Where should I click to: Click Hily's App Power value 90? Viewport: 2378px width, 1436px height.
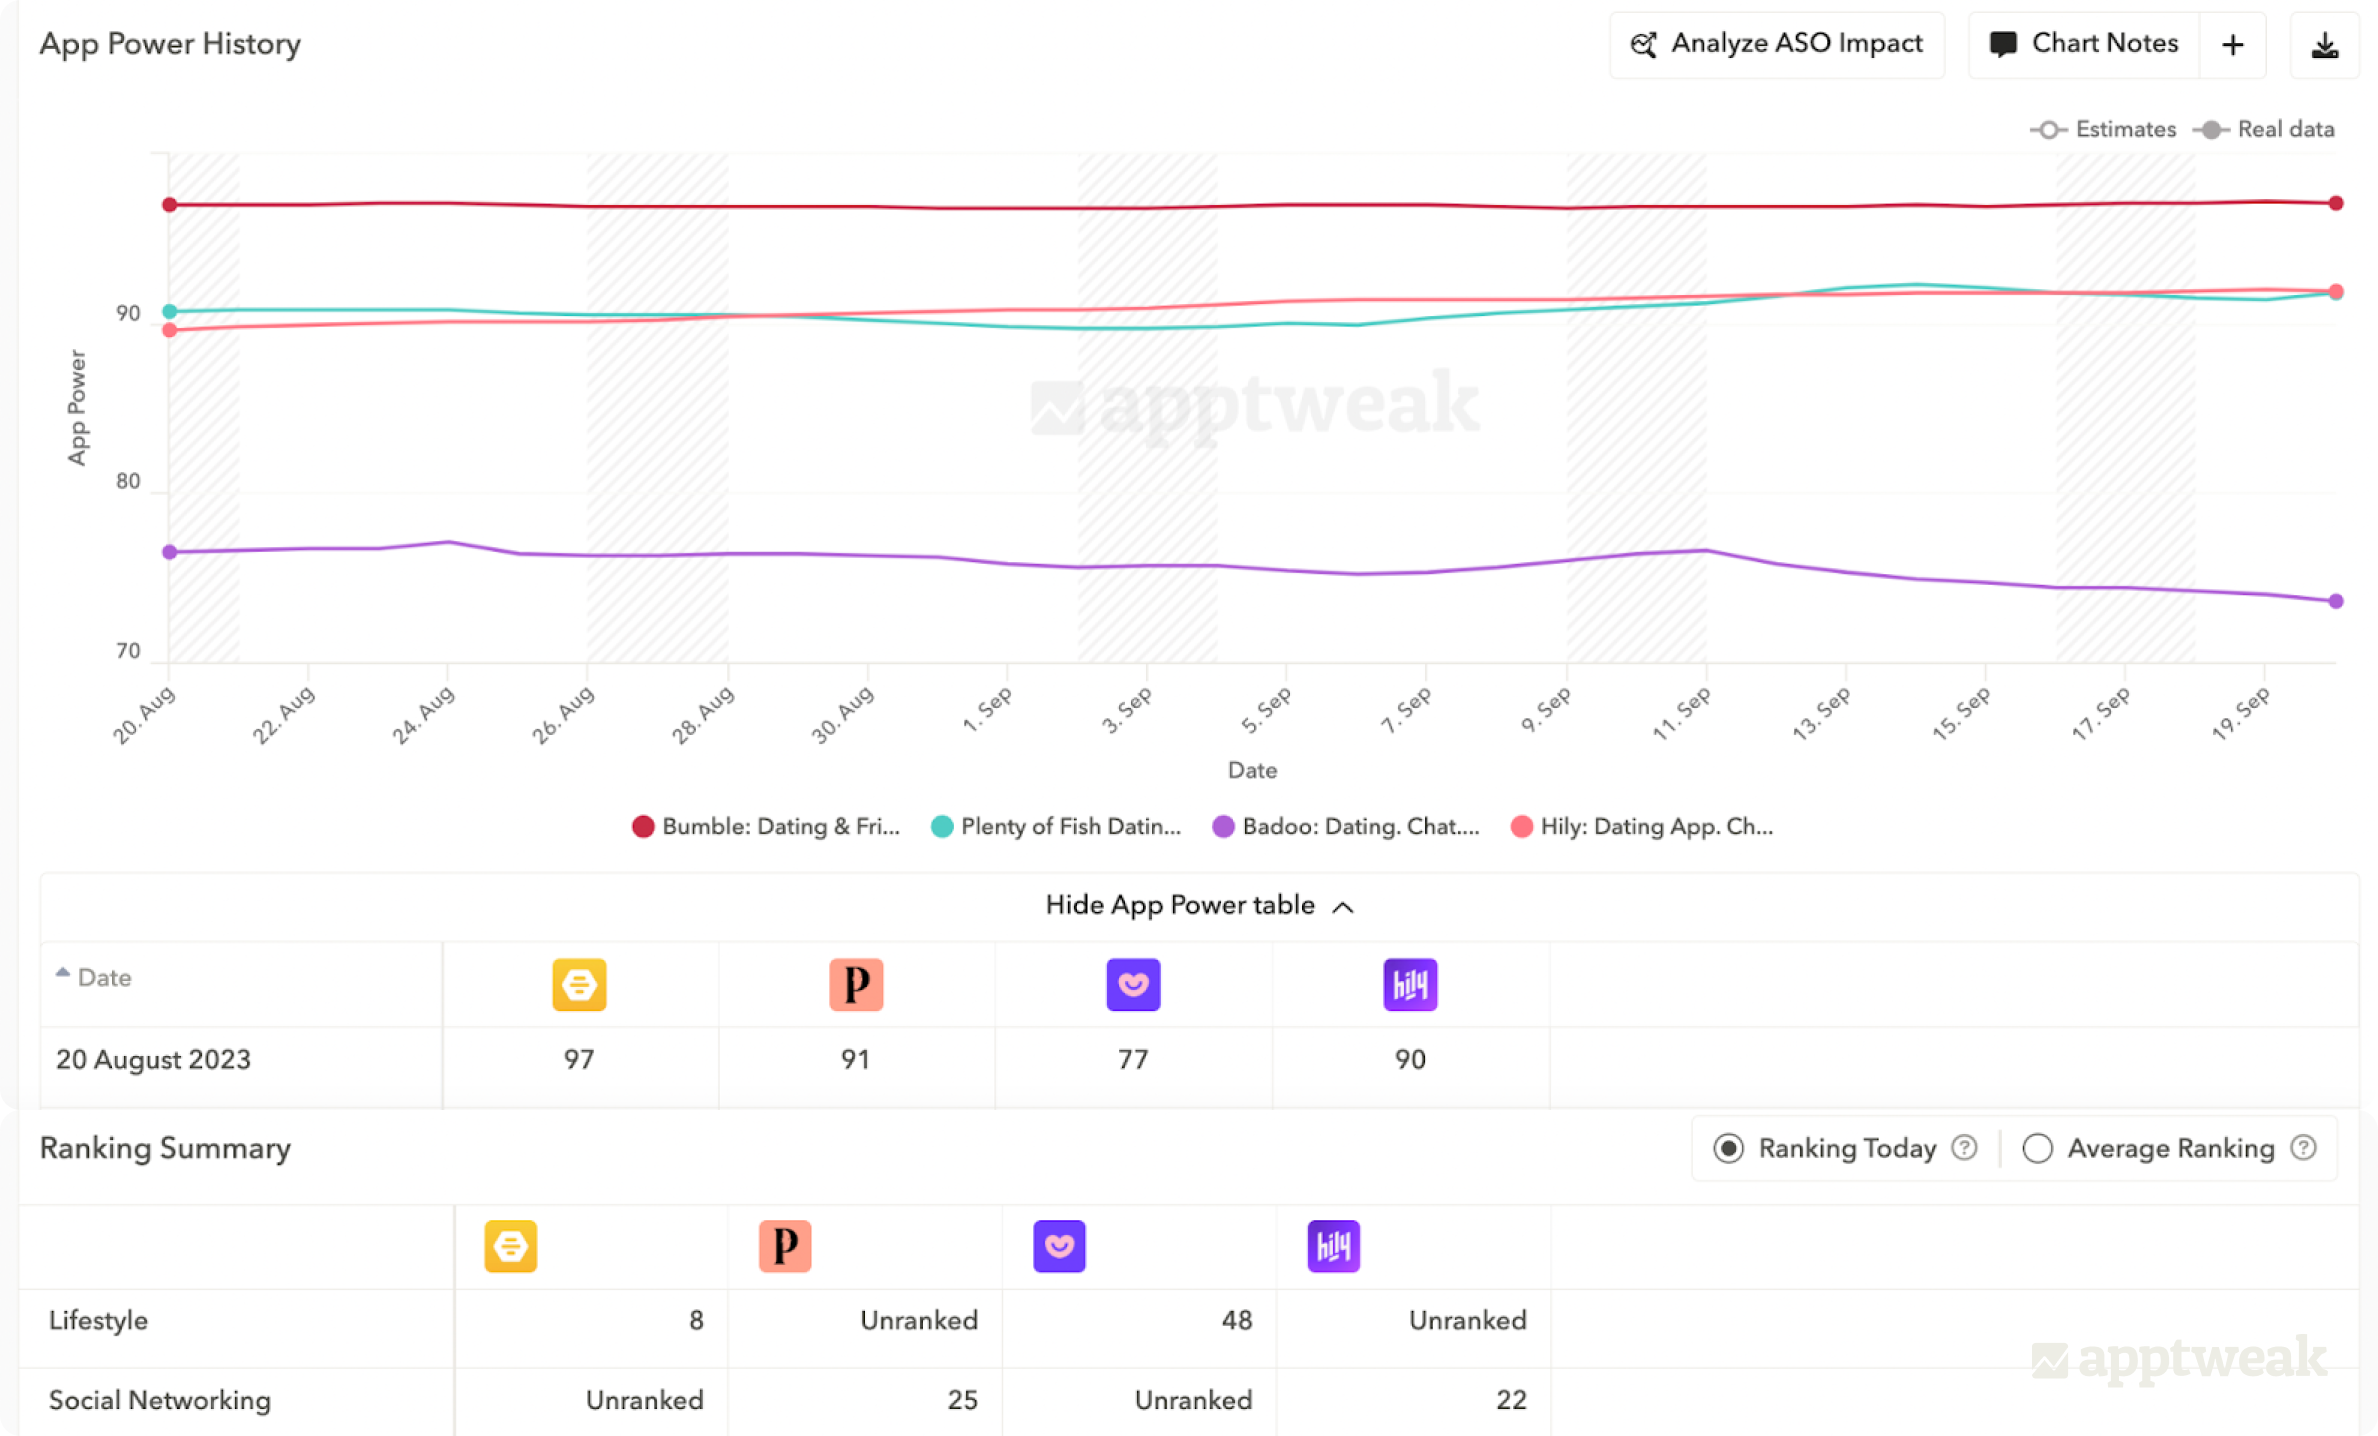1410,1060
